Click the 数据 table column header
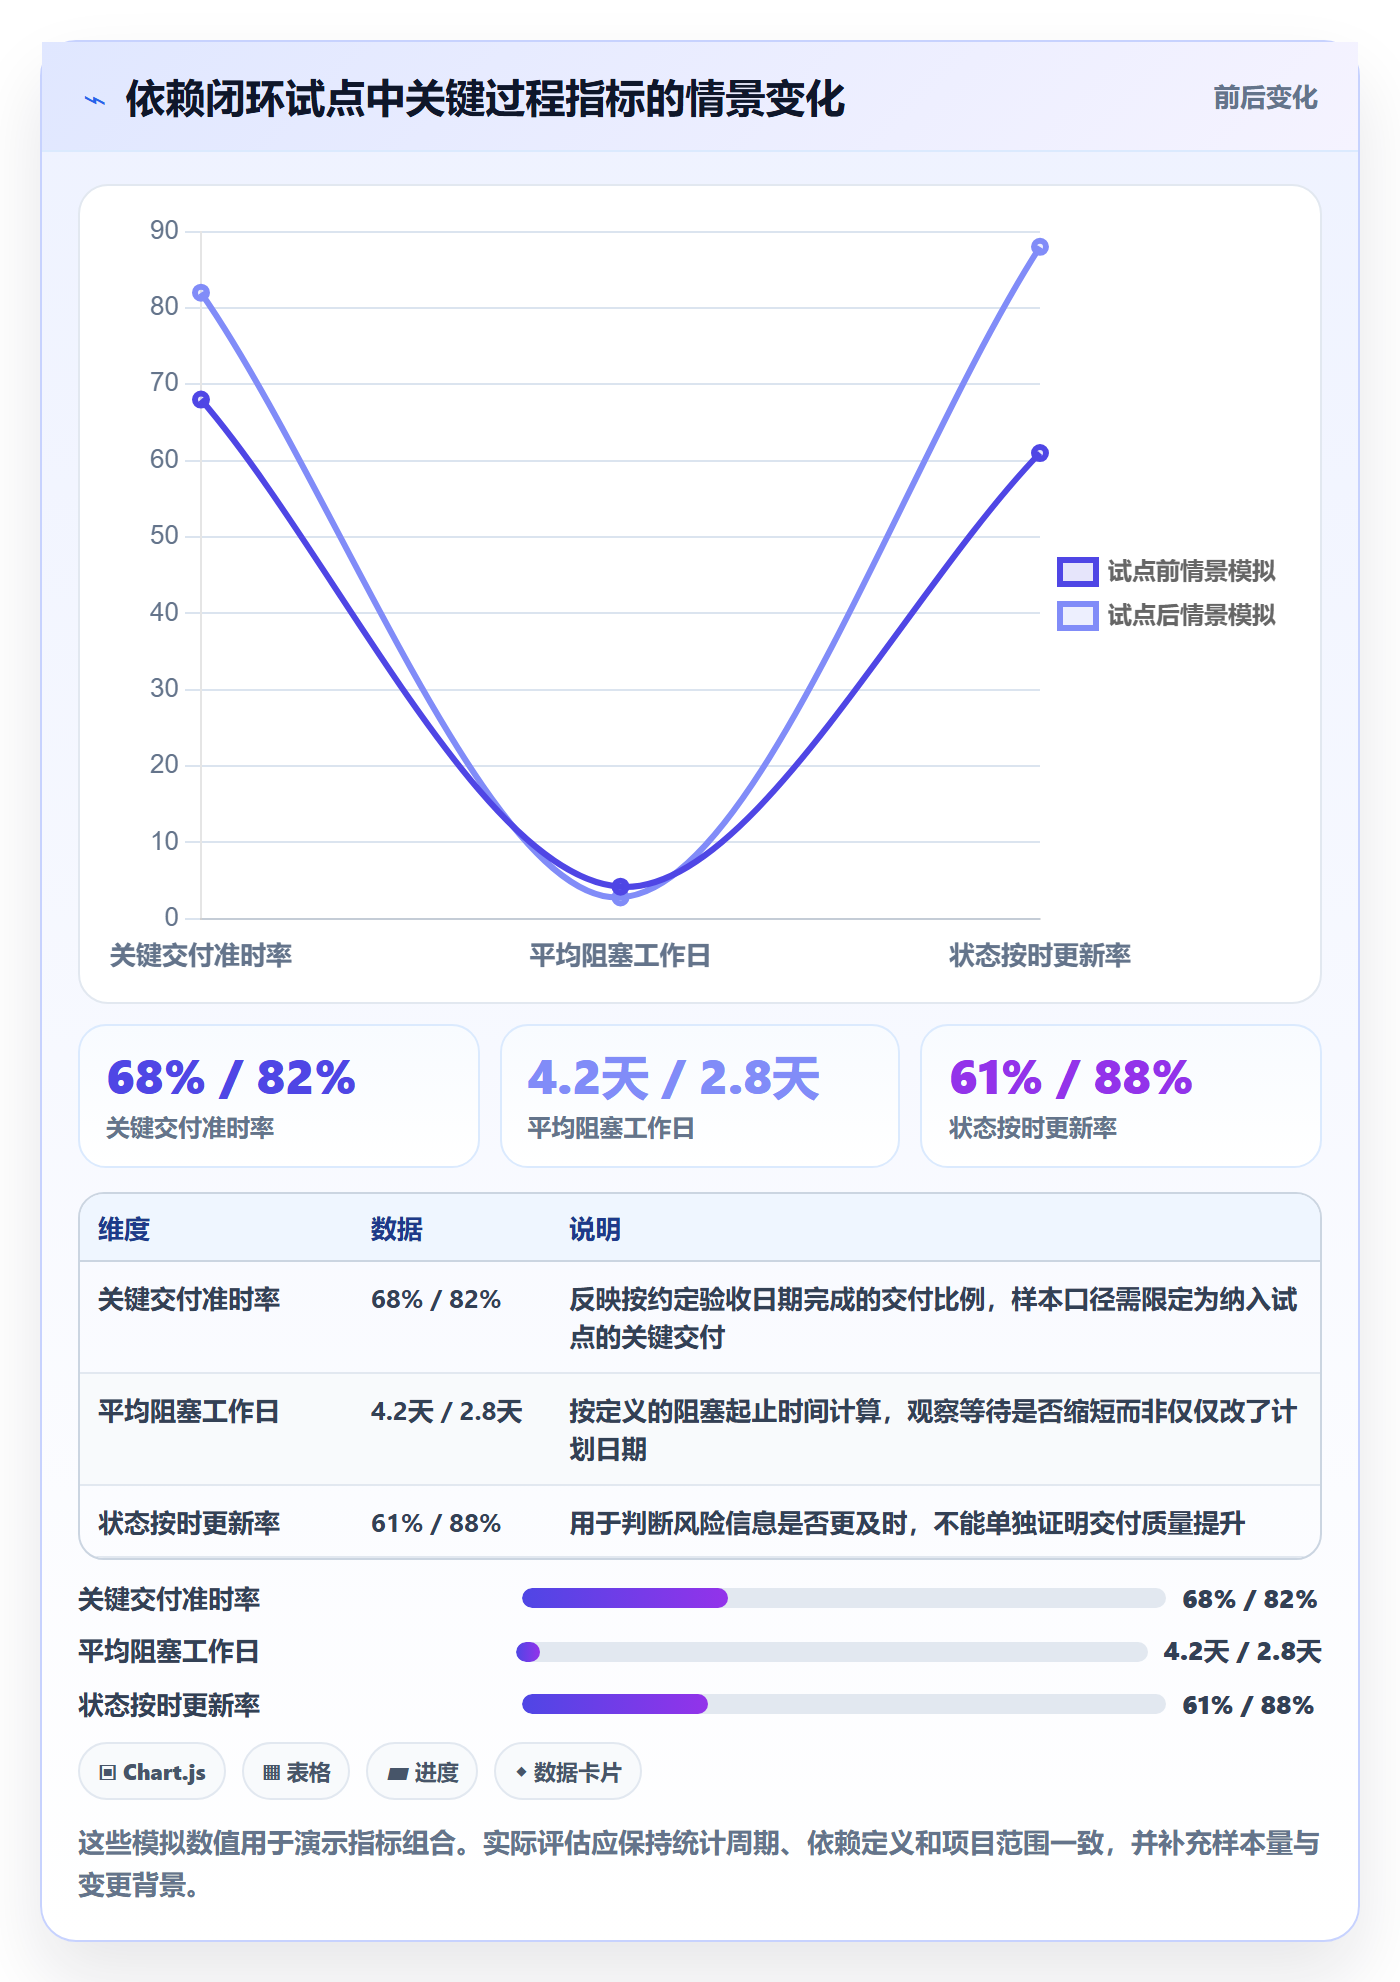 click(397, 1229)
